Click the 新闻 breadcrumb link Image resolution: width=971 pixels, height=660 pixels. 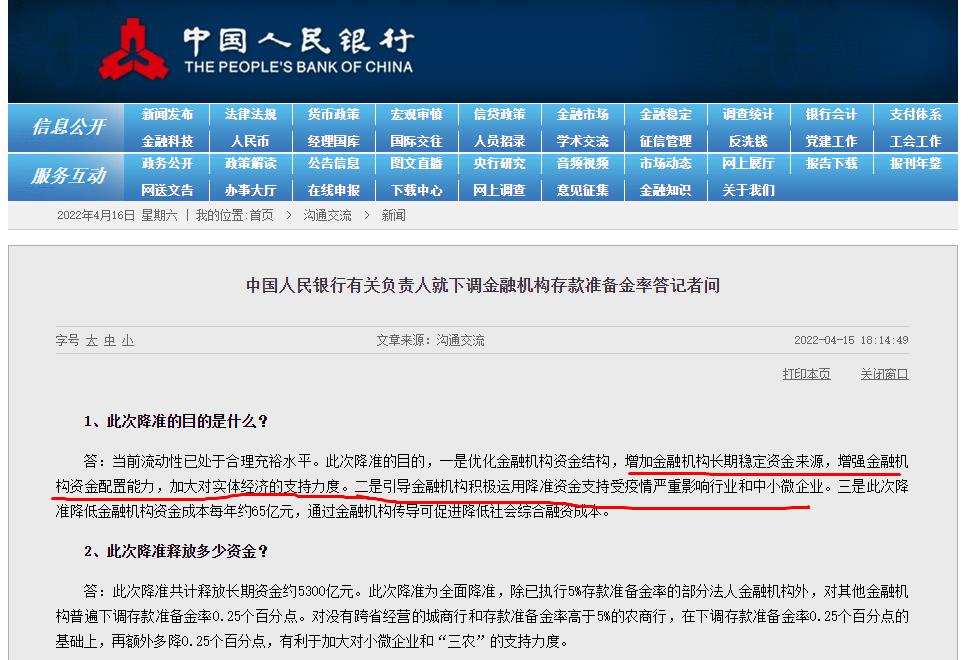pyautogui.click(x=393, y=215)
